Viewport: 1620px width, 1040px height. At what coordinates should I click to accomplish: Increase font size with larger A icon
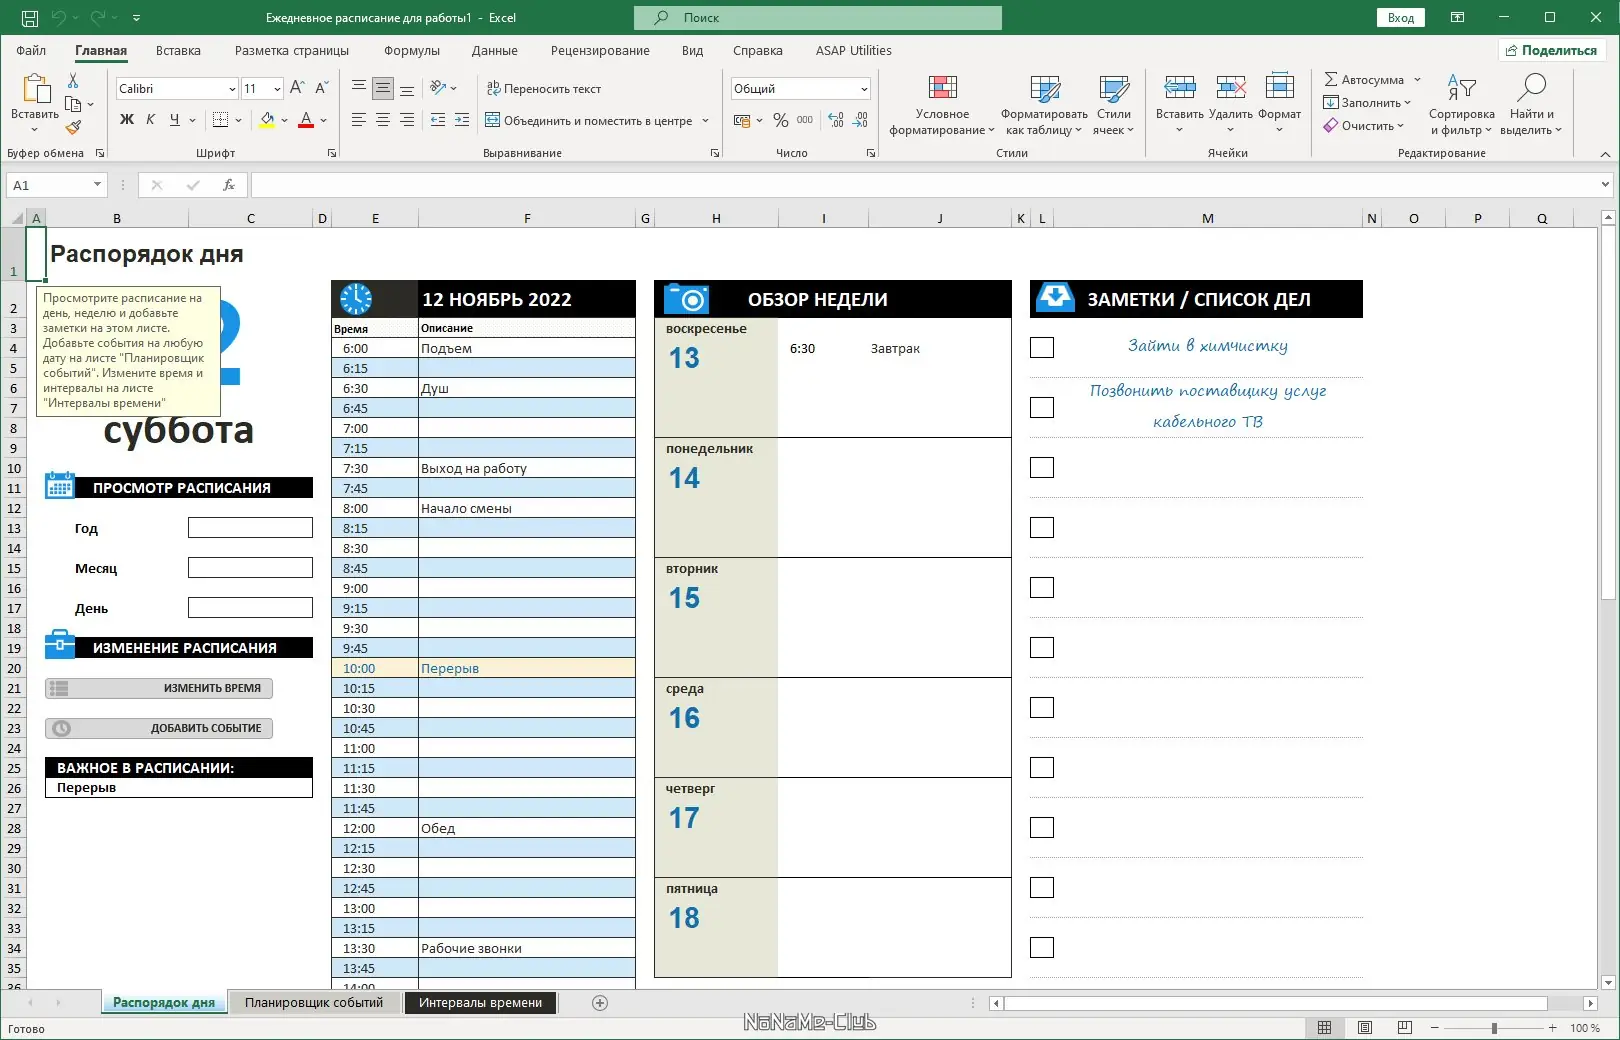tap(297, 88)
